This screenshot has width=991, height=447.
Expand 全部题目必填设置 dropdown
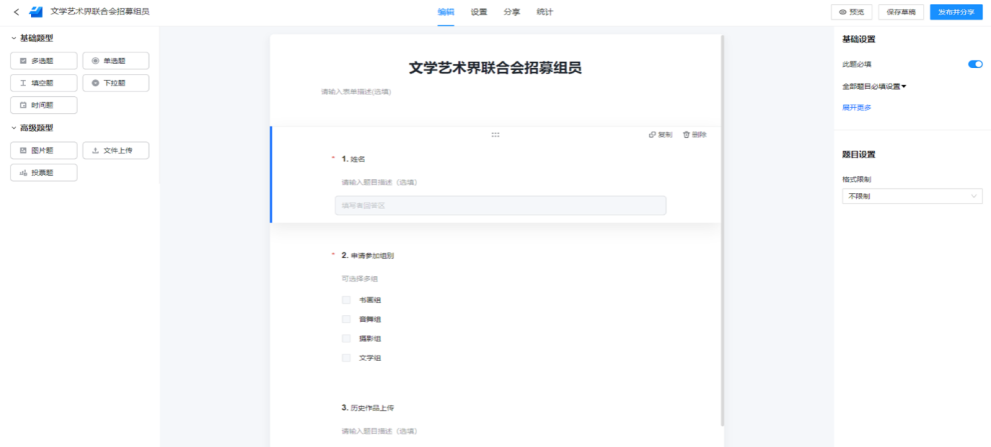(x=875, y=87)
